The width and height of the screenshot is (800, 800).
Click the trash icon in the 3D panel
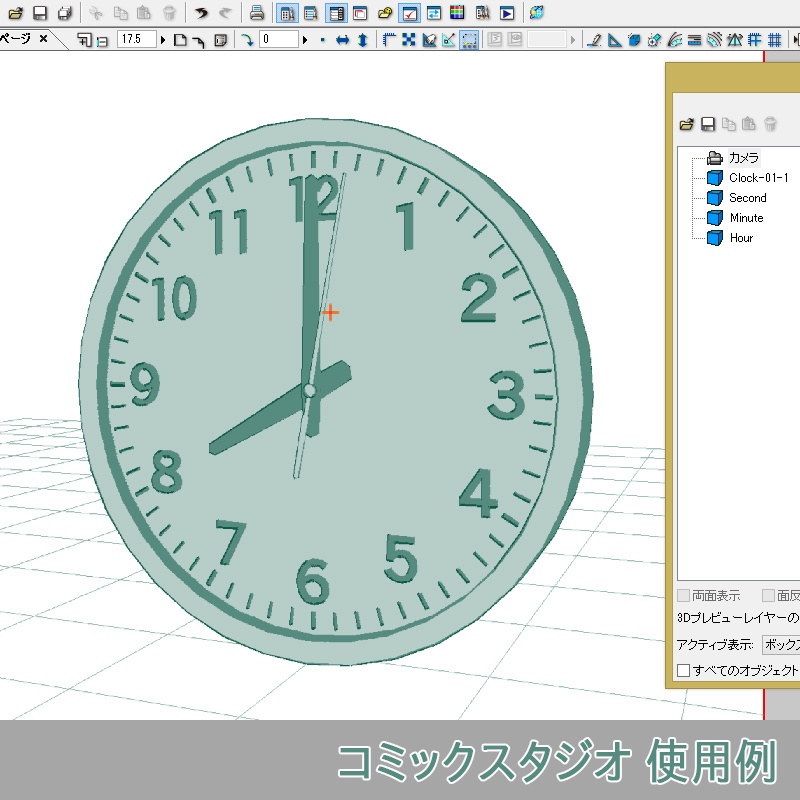click(x=771, y=122)
